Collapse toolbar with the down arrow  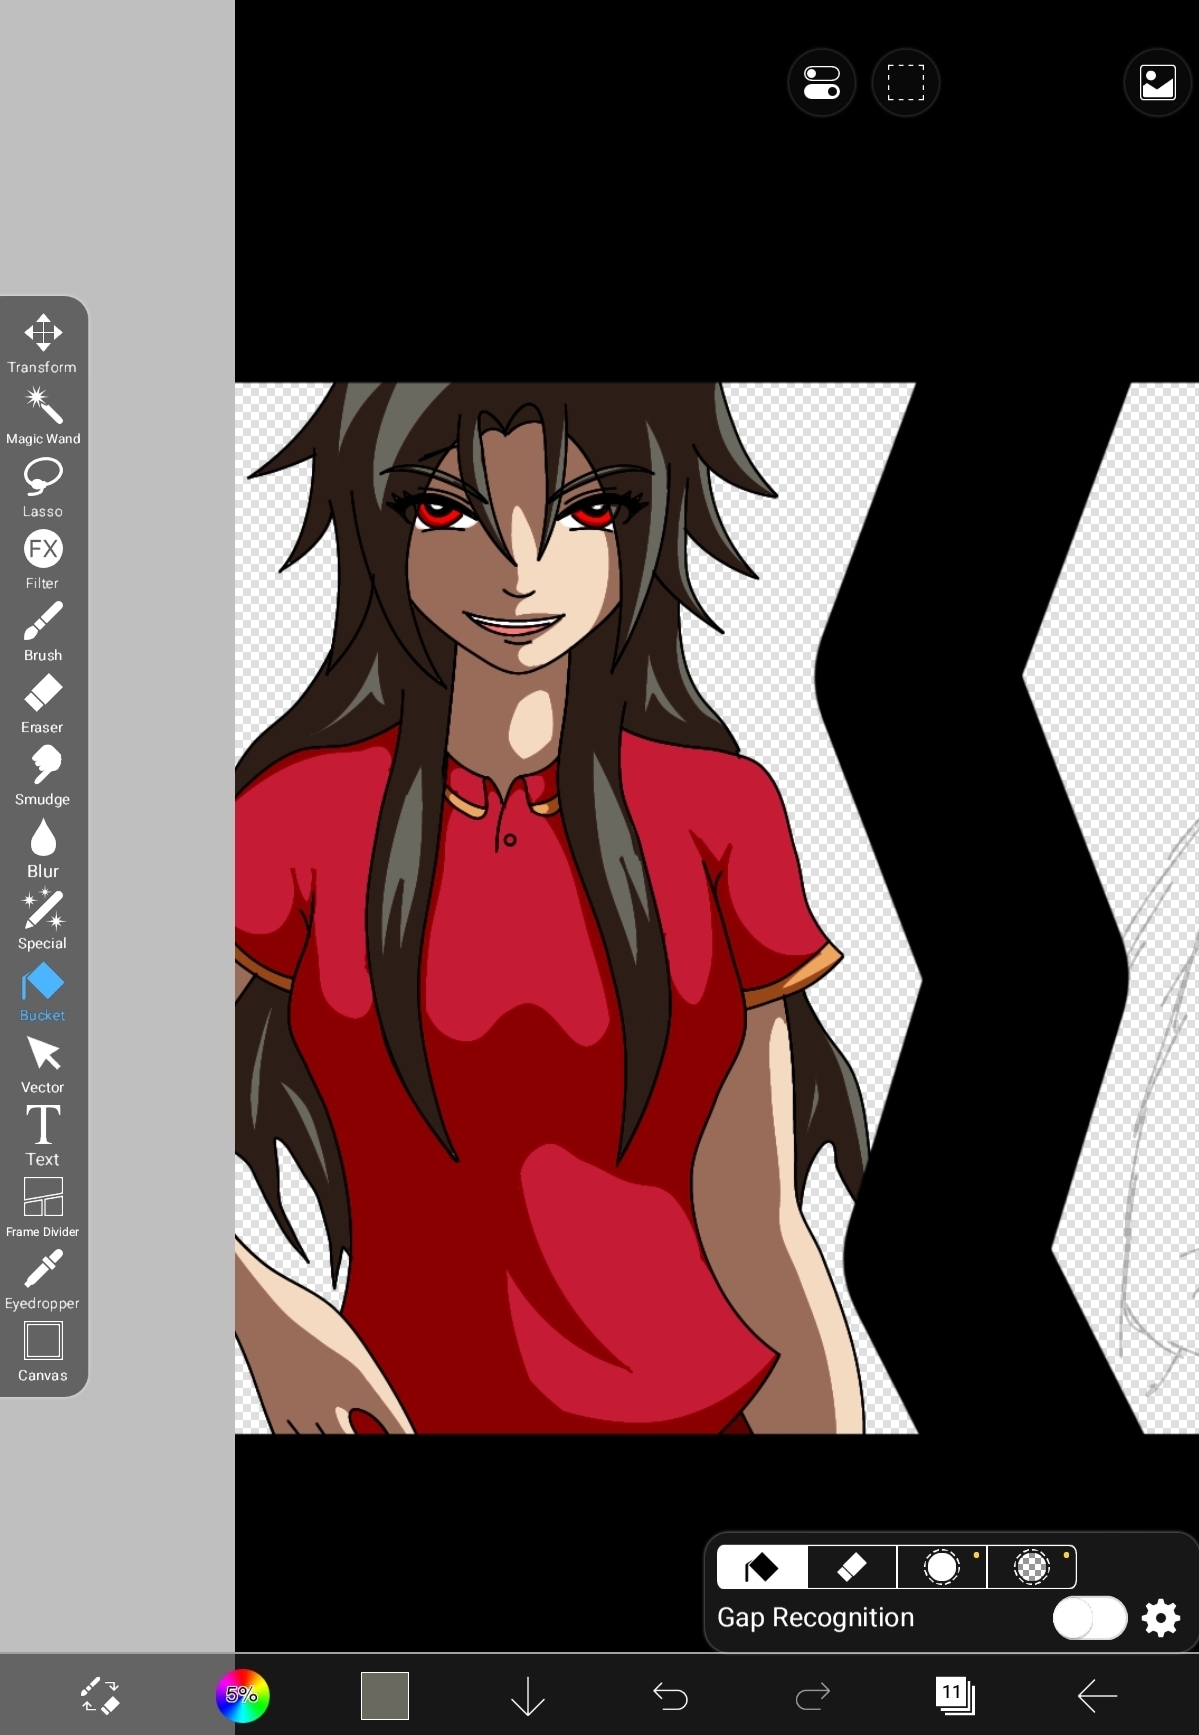pos(527,1695)
